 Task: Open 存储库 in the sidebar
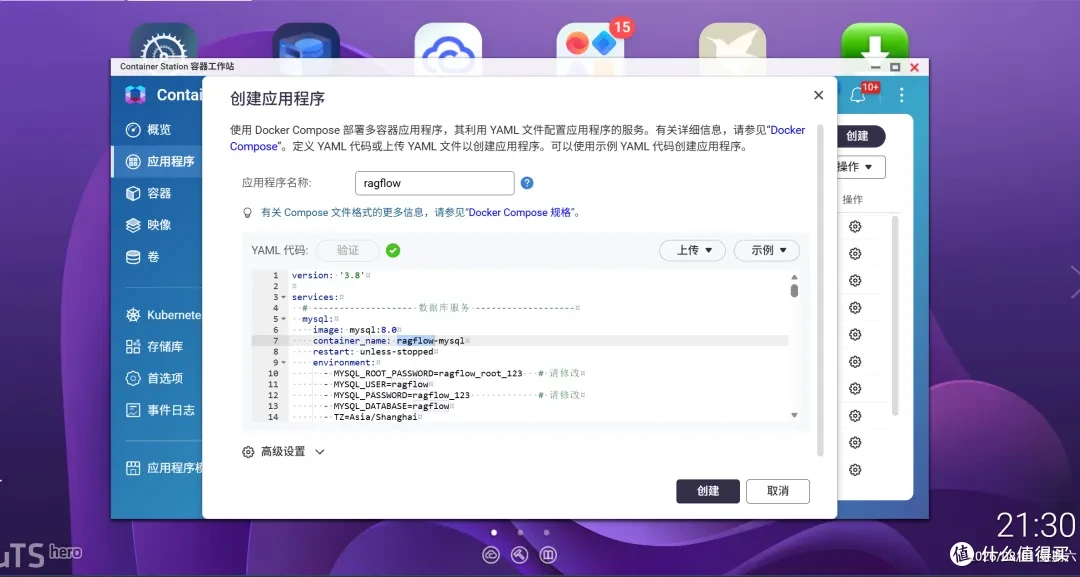tap(165, 346)
